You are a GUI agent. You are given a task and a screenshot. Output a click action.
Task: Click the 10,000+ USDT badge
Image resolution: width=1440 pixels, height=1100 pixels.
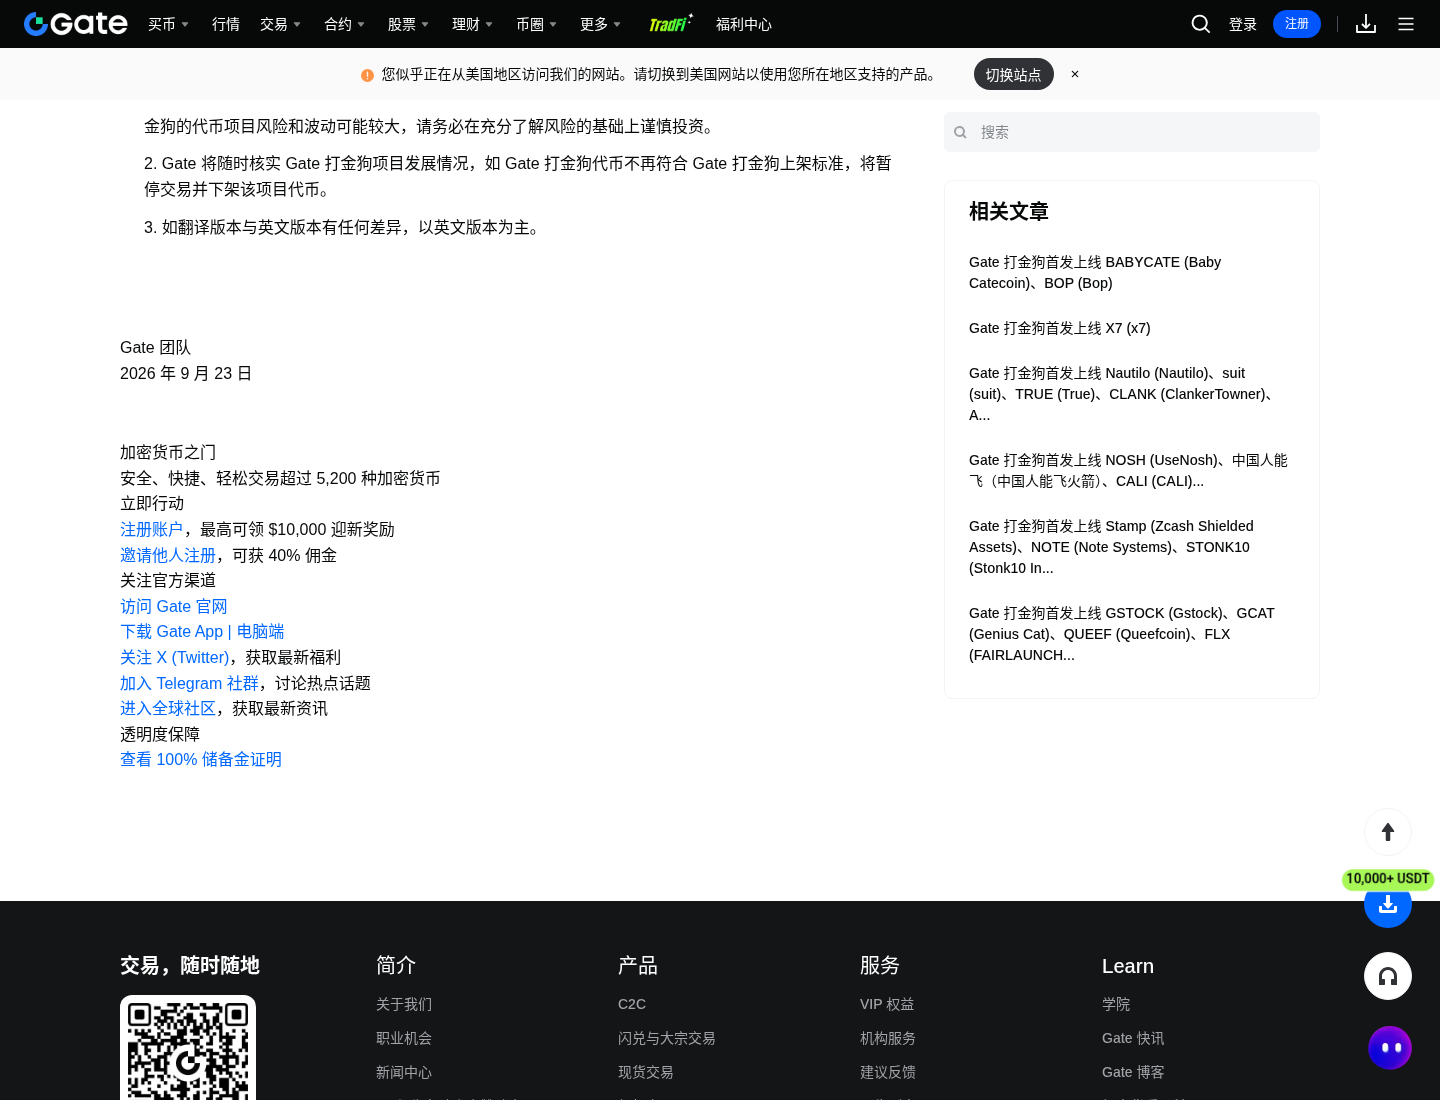[x=1388, y=879]
